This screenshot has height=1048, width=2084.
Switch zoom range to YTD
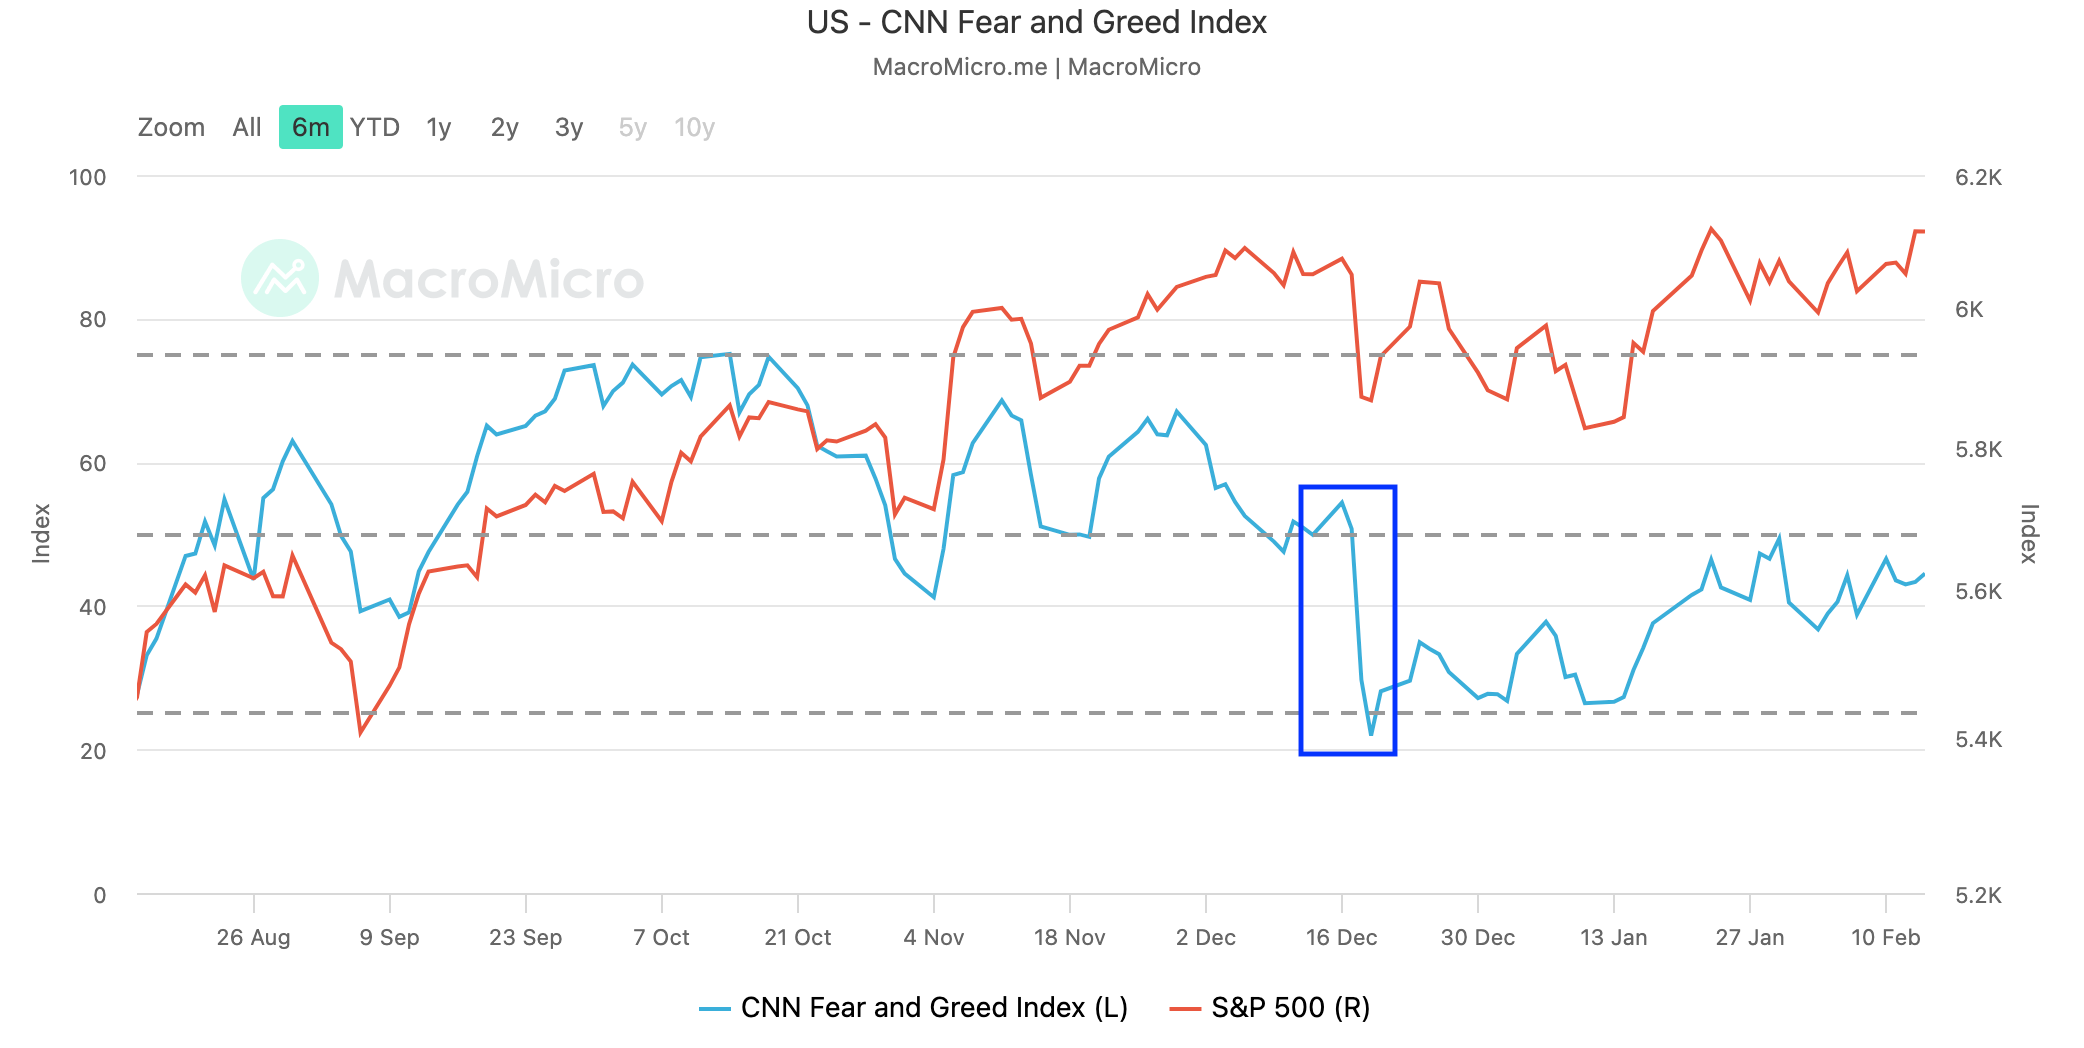click(375, 128)
